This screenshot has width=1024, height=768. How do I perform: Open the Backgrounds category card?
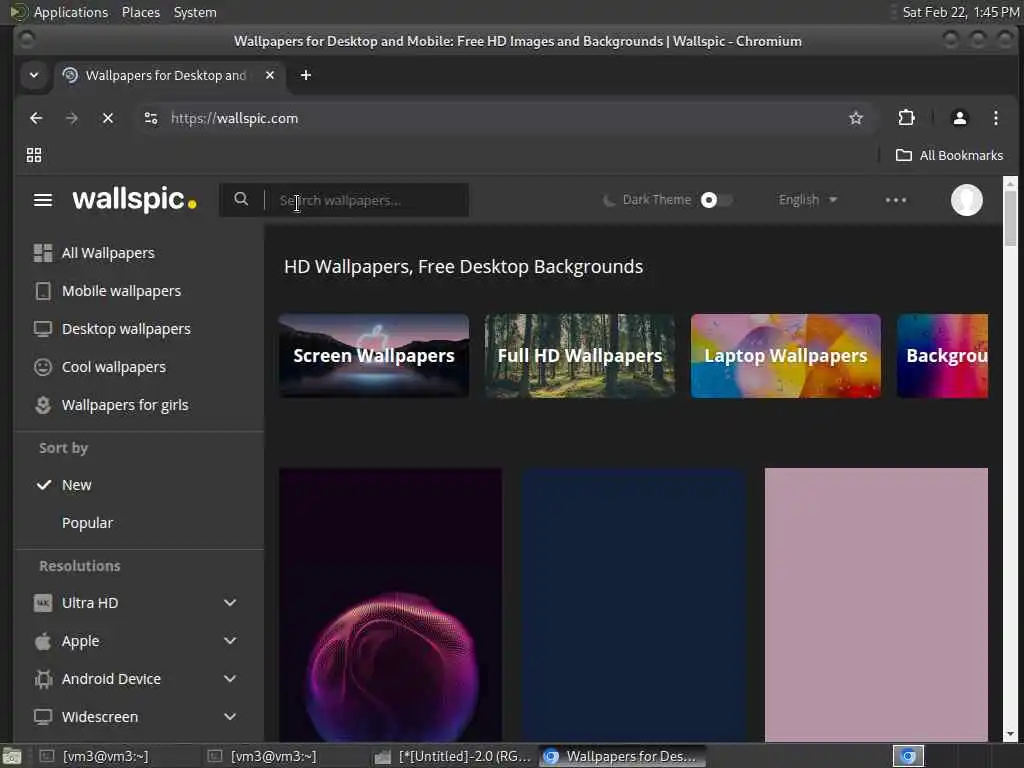[x=943, y=356]
